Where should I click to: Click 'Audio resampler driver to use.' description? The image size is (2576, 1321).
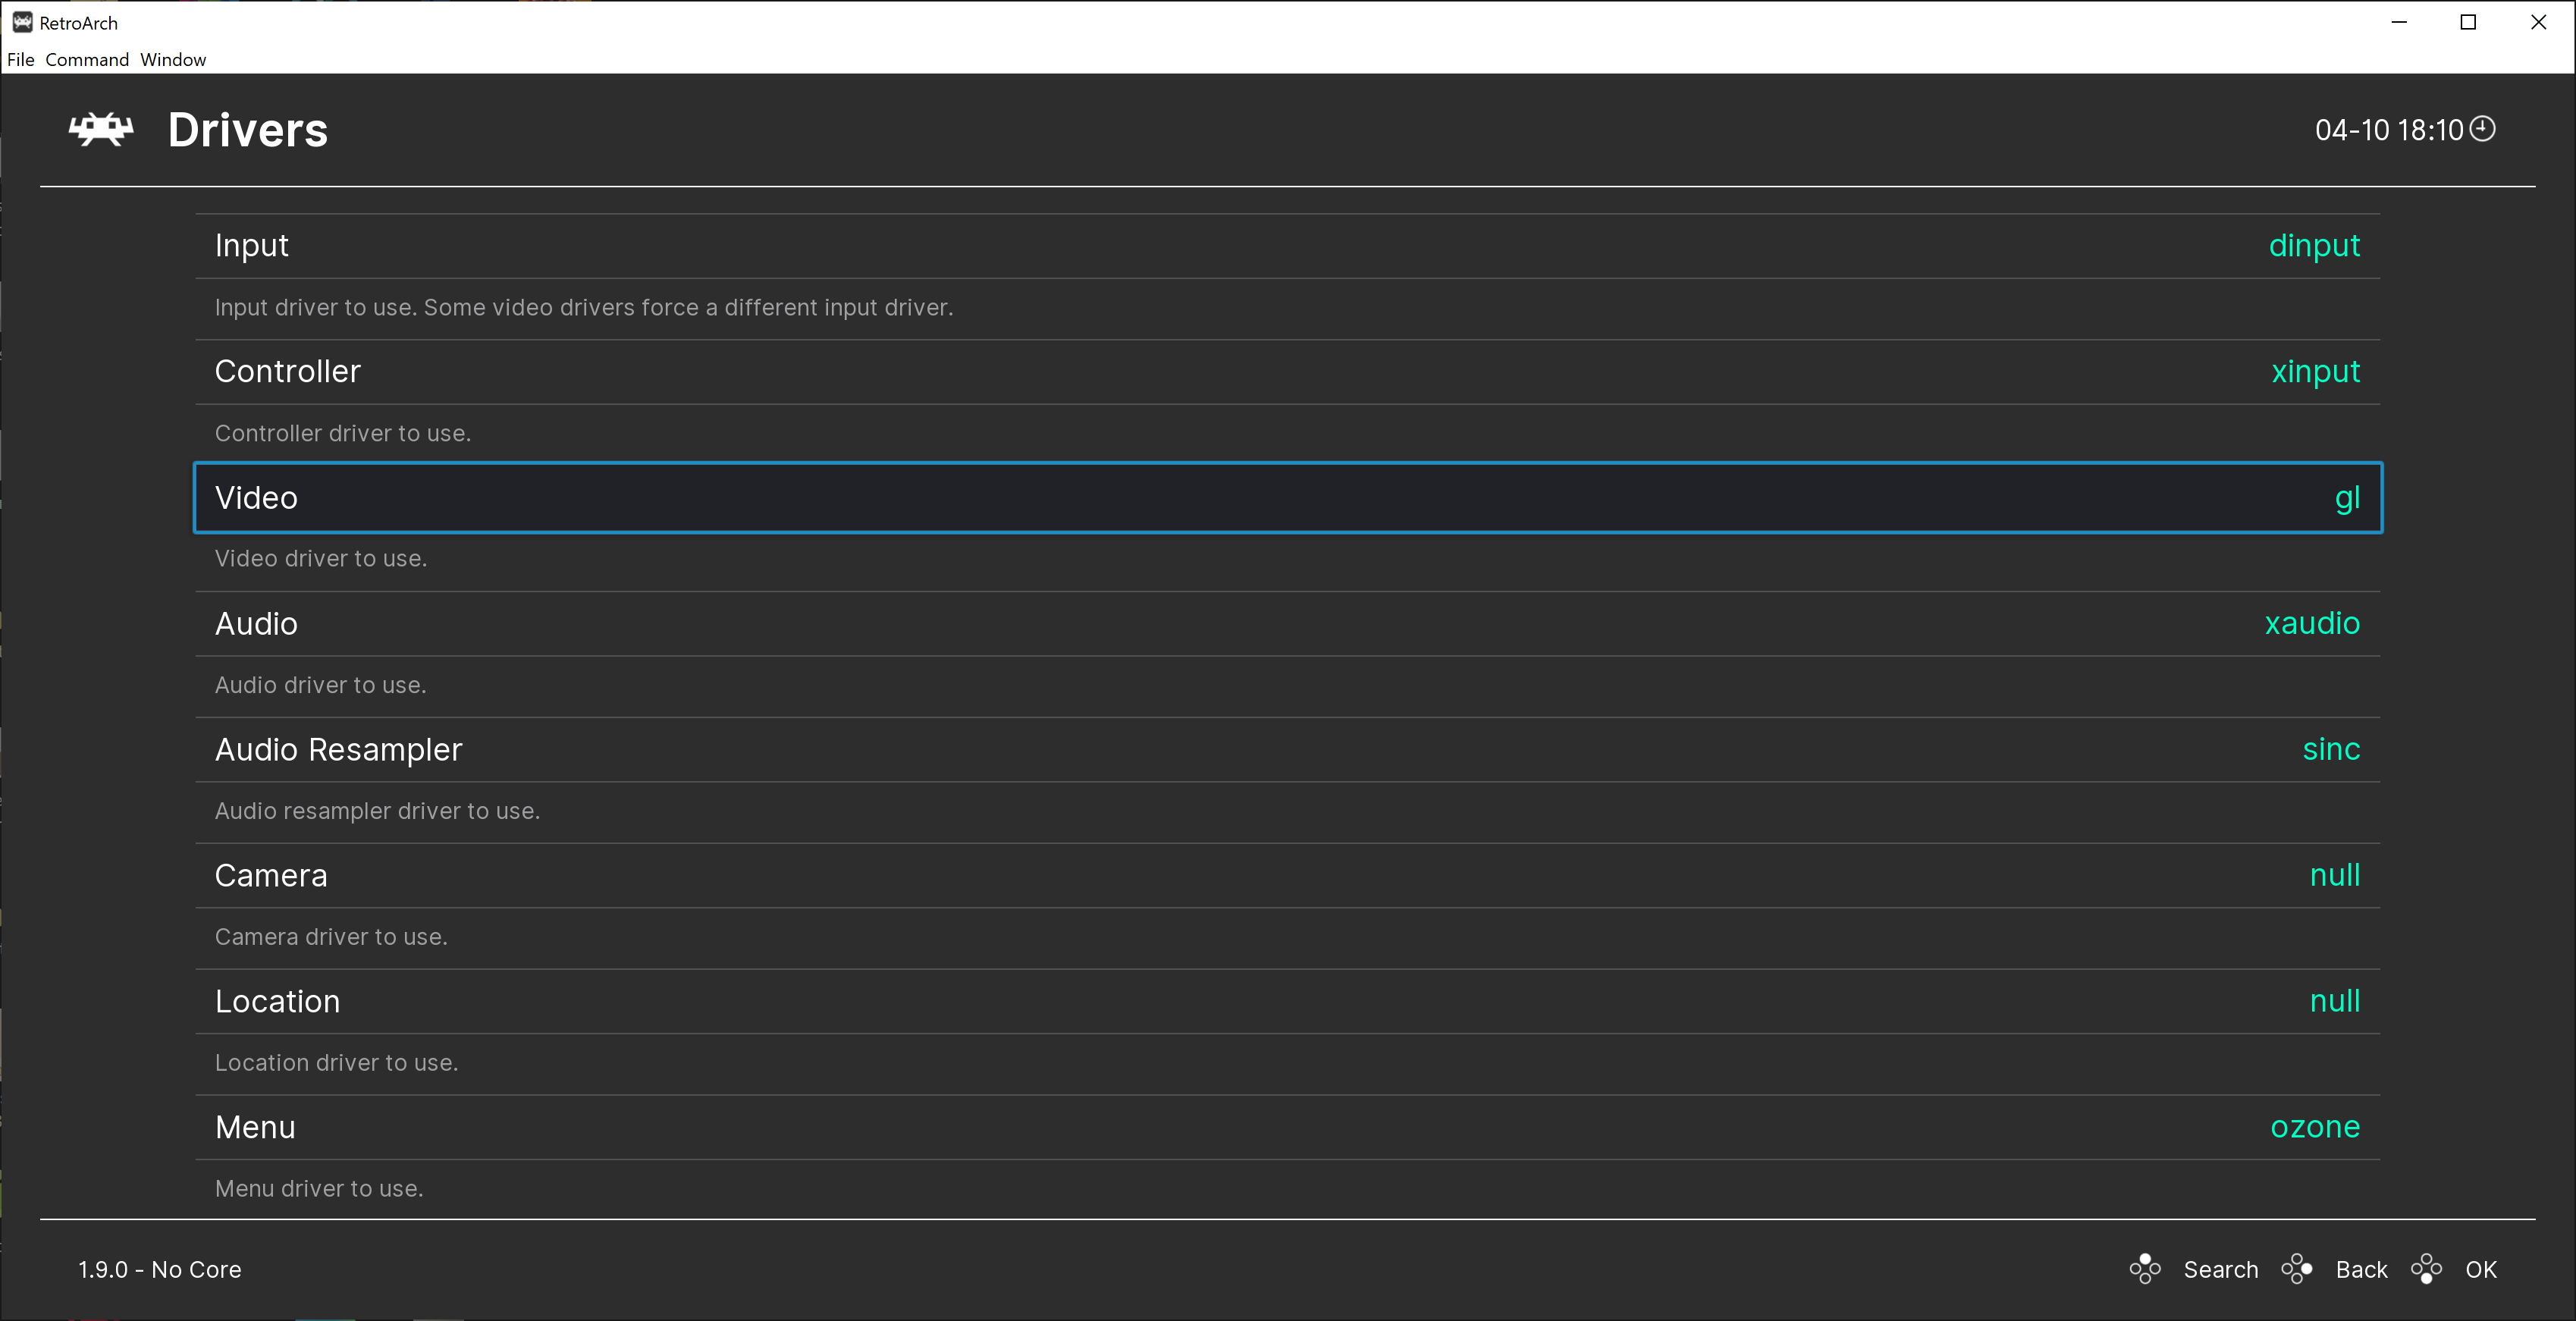point(377,812)
